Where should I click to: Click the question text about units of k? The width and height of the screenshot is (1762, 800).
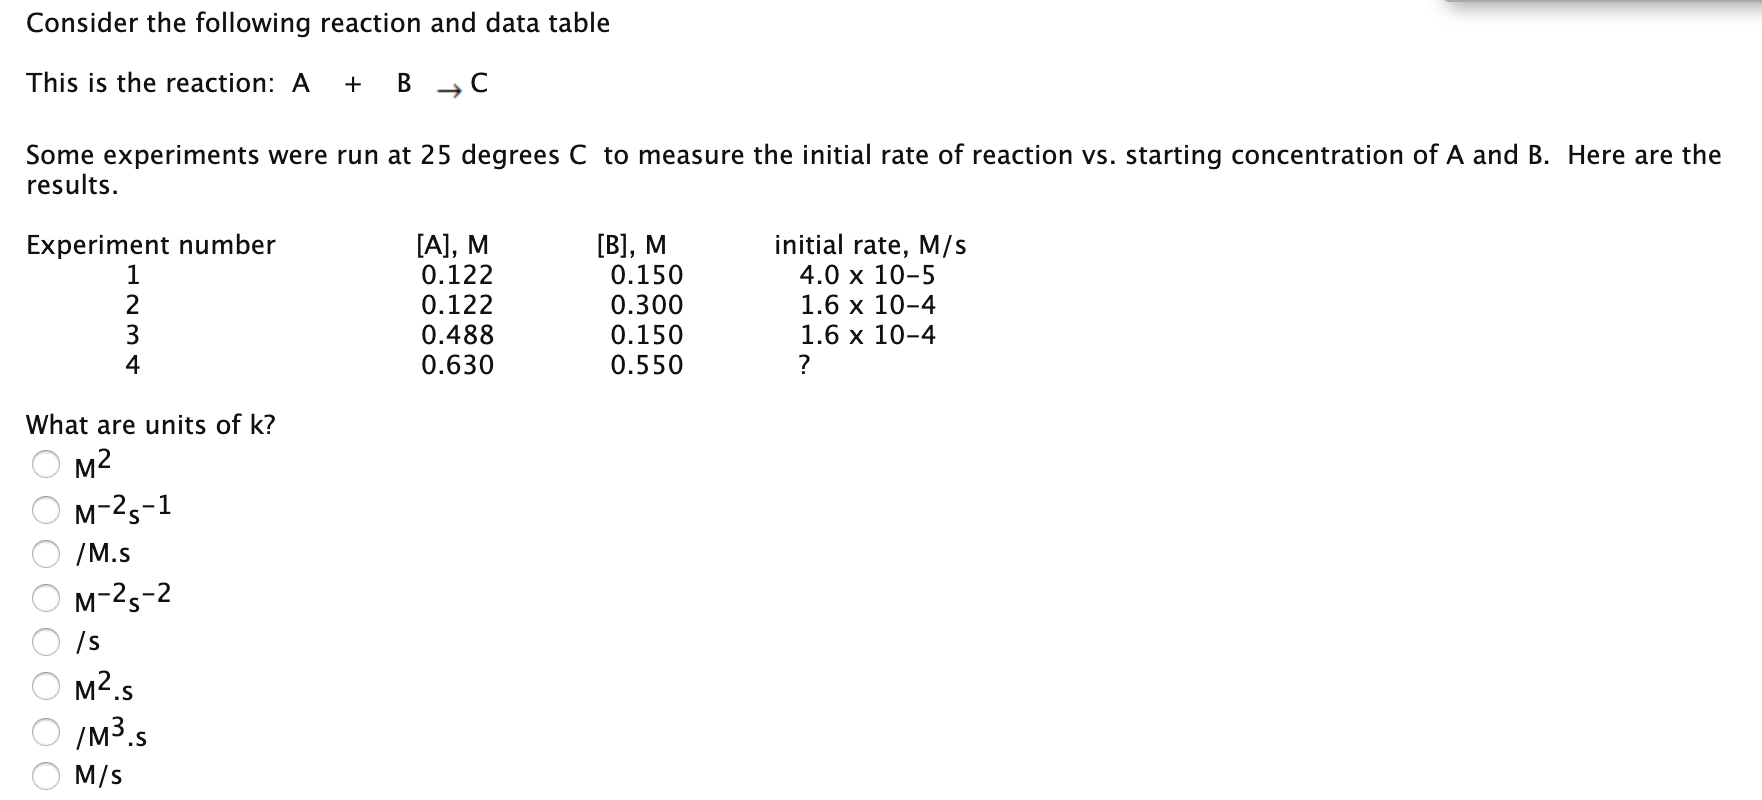(150, 424)
